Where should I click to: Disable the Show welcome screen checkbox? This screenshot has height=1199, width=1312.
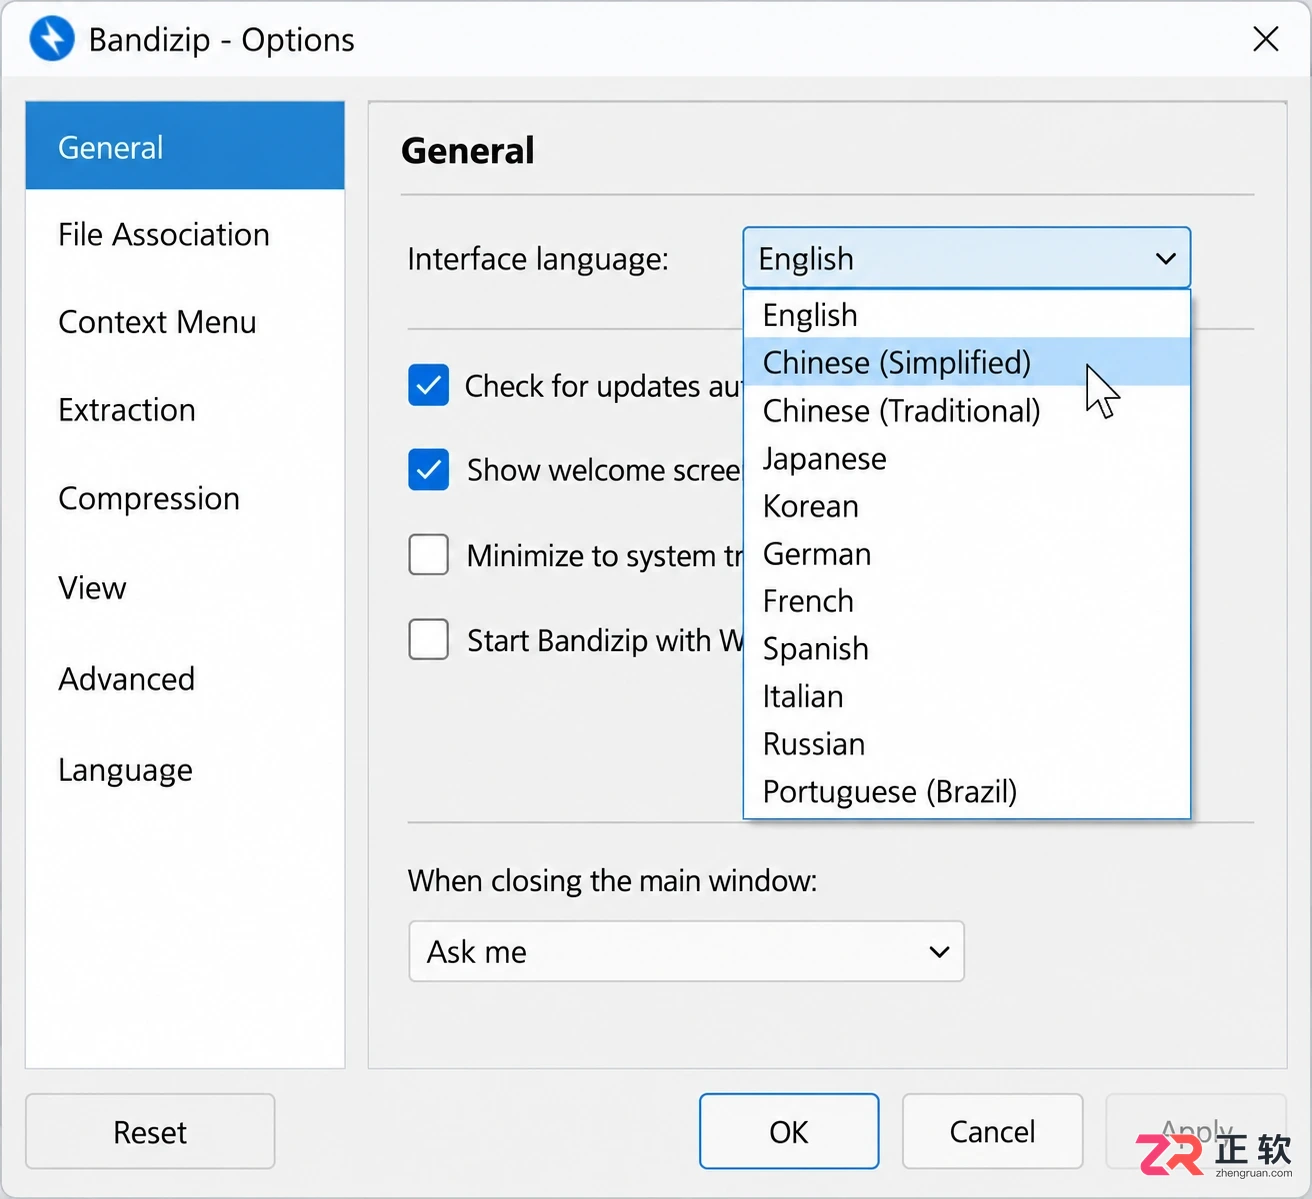pyautogui.click(x=428, y=470)
